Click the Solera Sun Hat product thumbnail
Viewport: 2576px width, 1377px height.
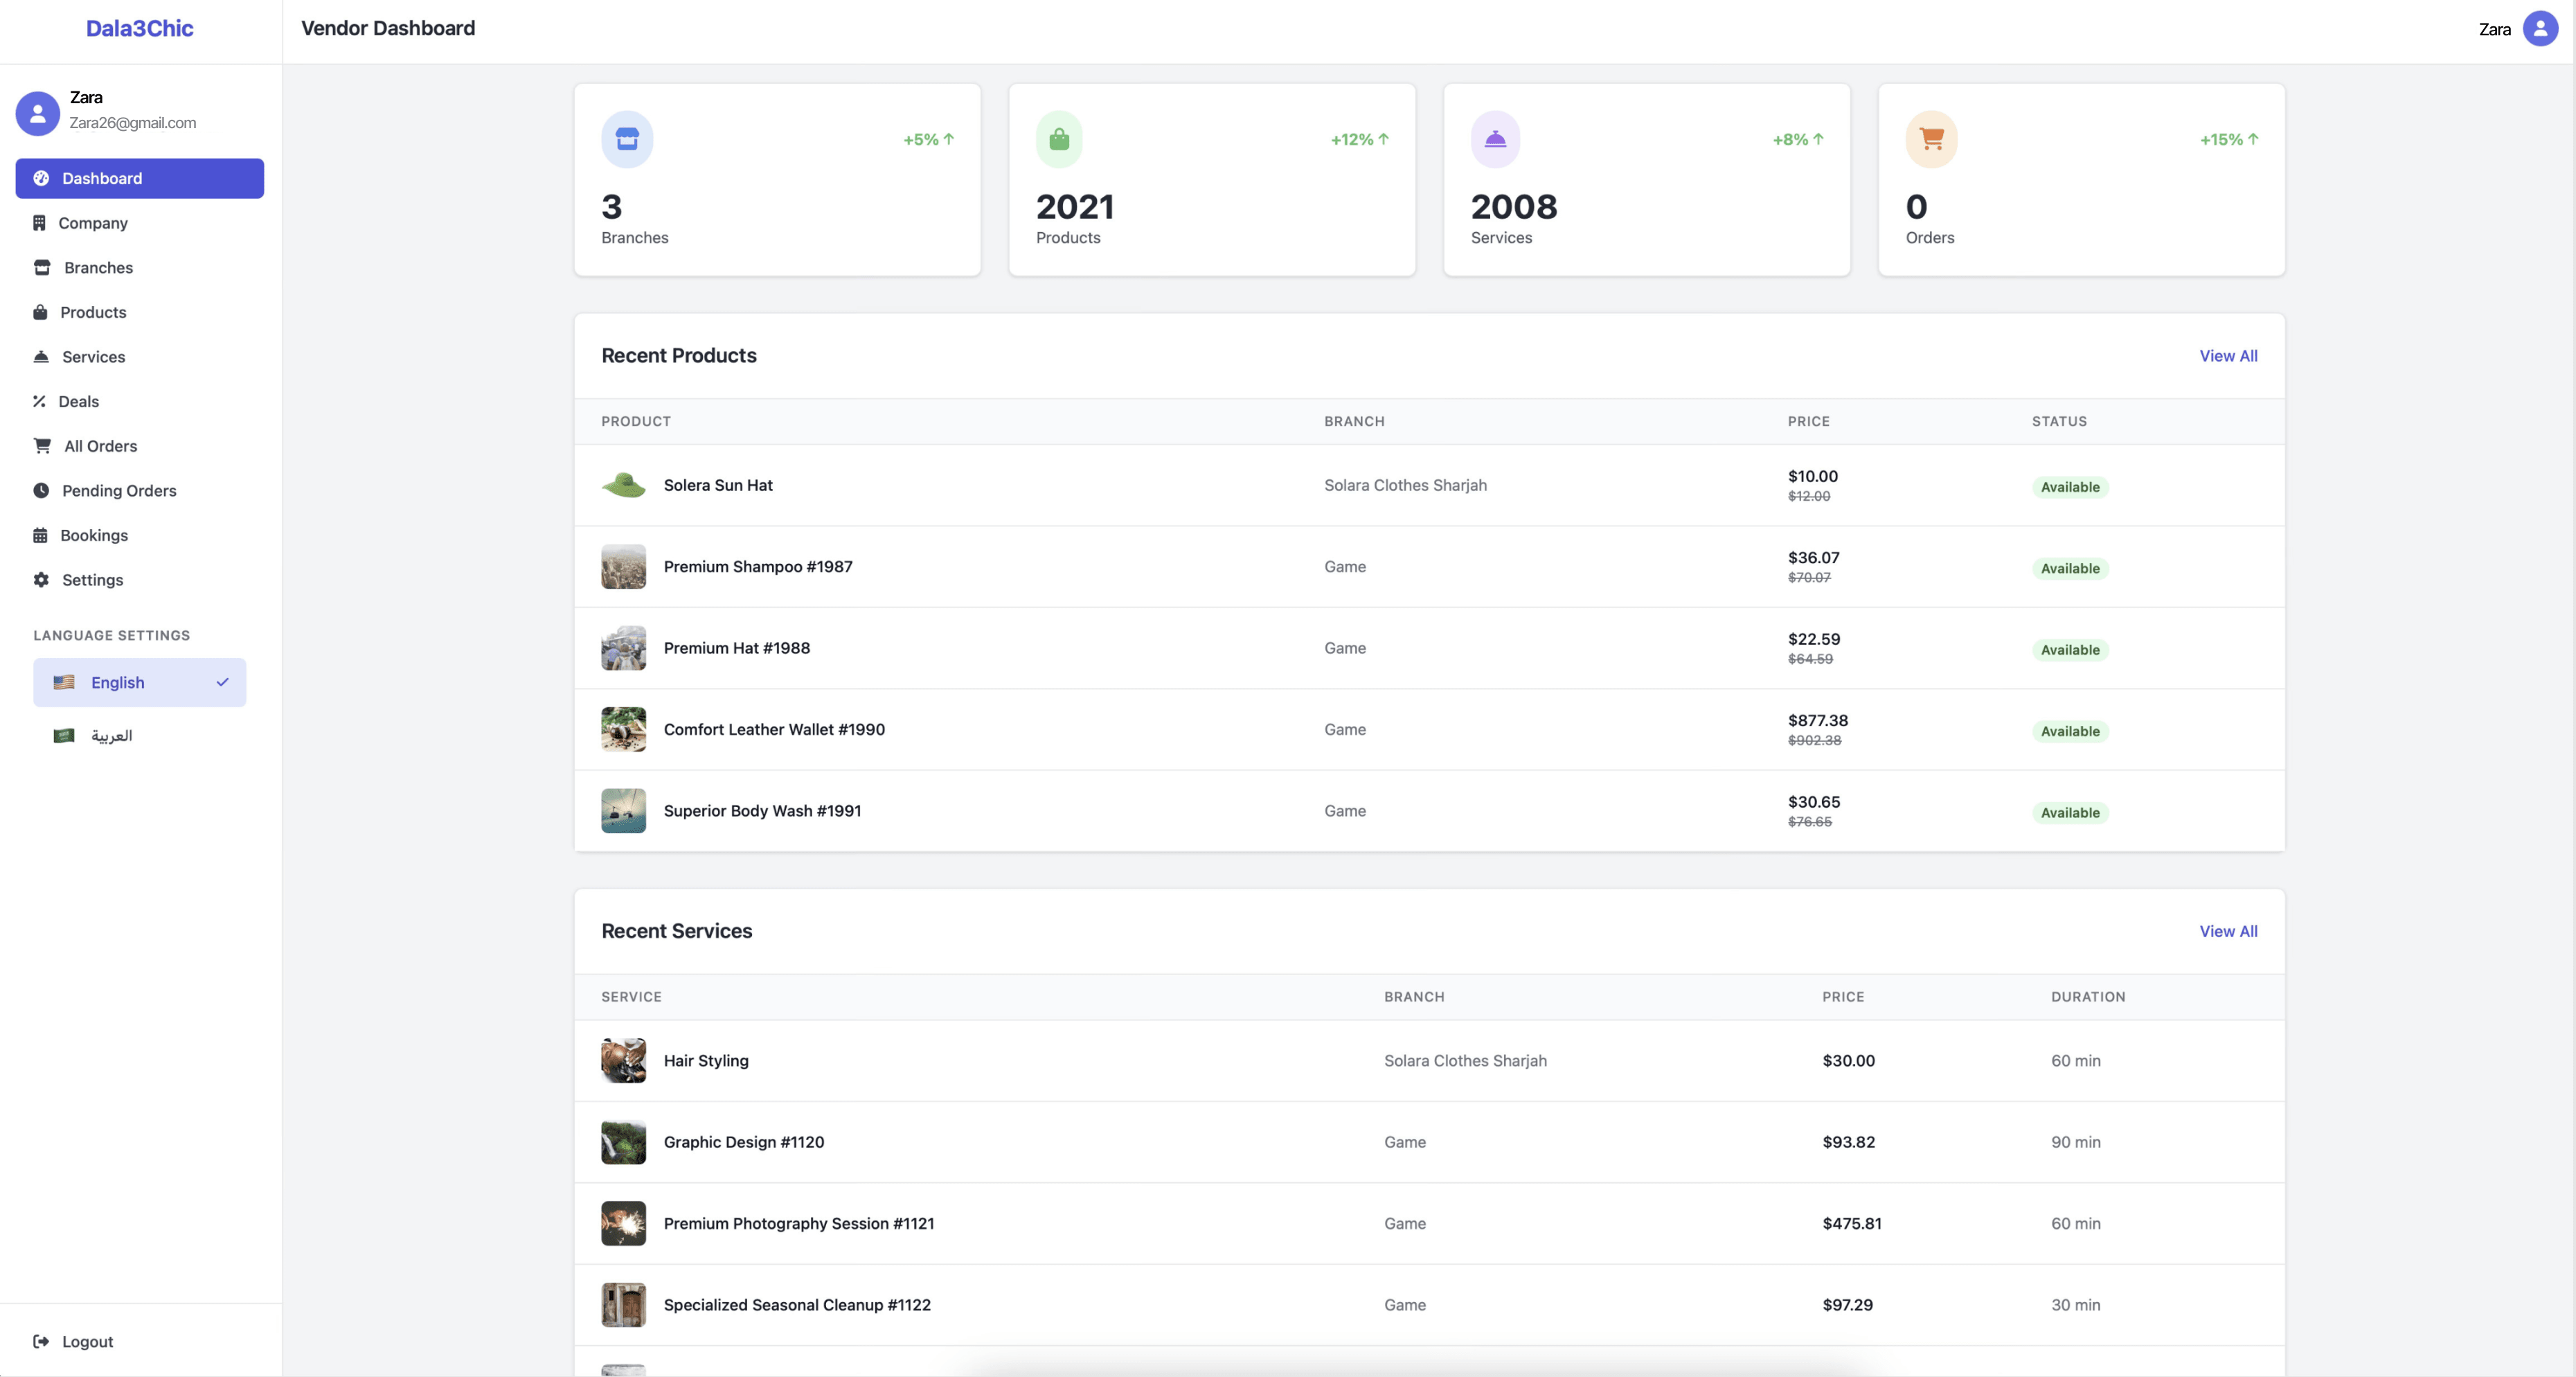click(624, 485)
